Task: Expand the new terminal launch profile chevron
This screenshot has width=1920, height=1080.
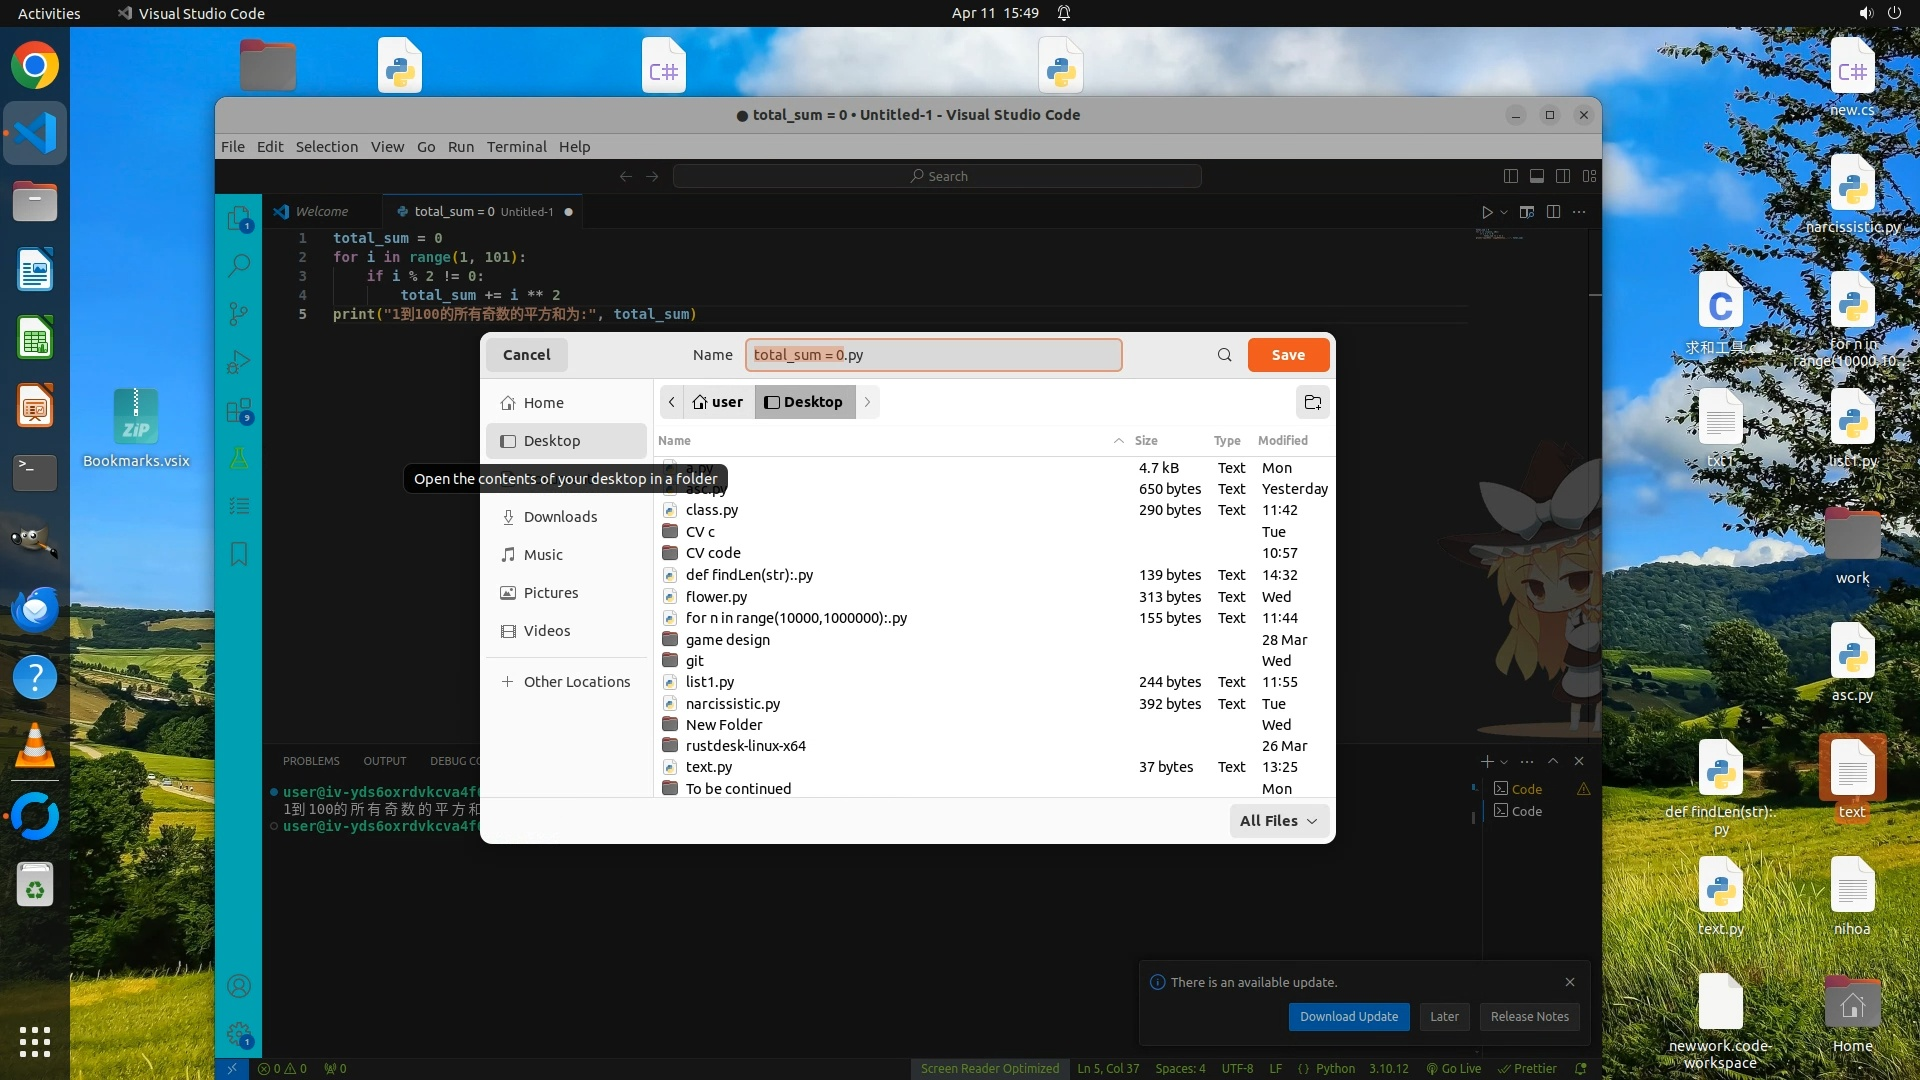Action: [x=1504, y=762]
